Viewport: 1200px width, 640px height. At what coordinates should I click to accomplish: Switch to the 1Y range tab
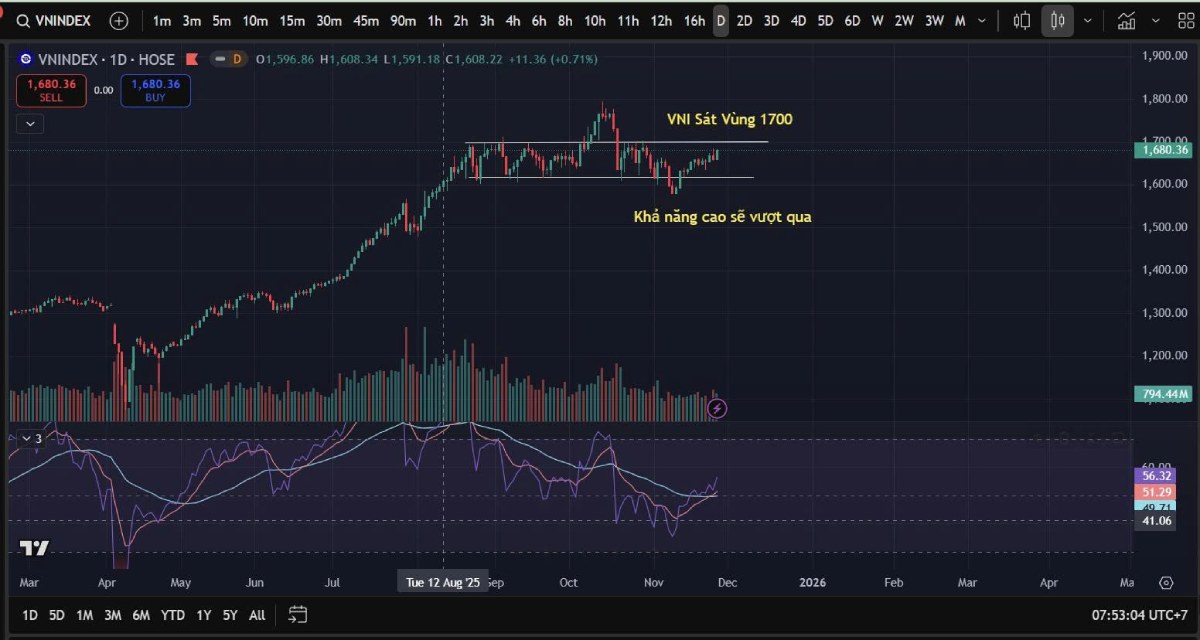click(x=202, y=616)
